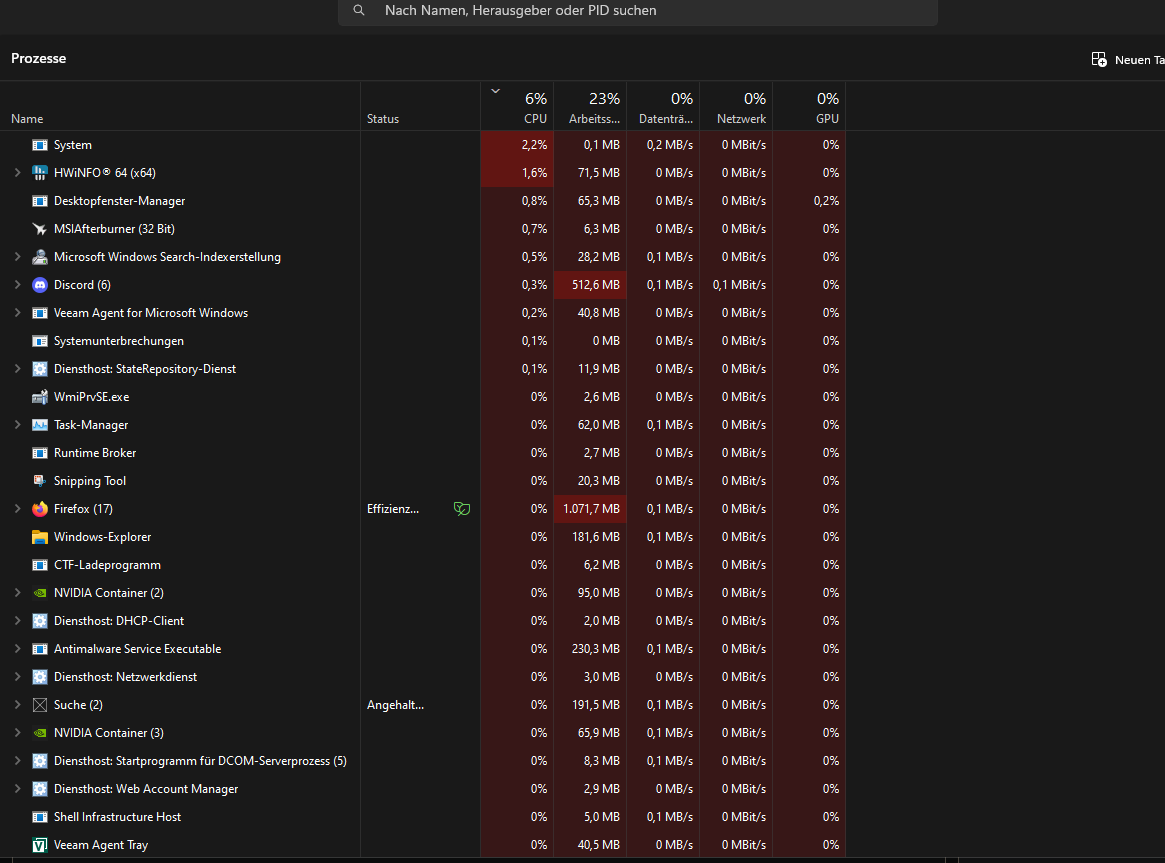Click the green efficiency leaf icon for Firefox
The width and height of the screenshot is (1165, 863).
[x=461, y=509]
